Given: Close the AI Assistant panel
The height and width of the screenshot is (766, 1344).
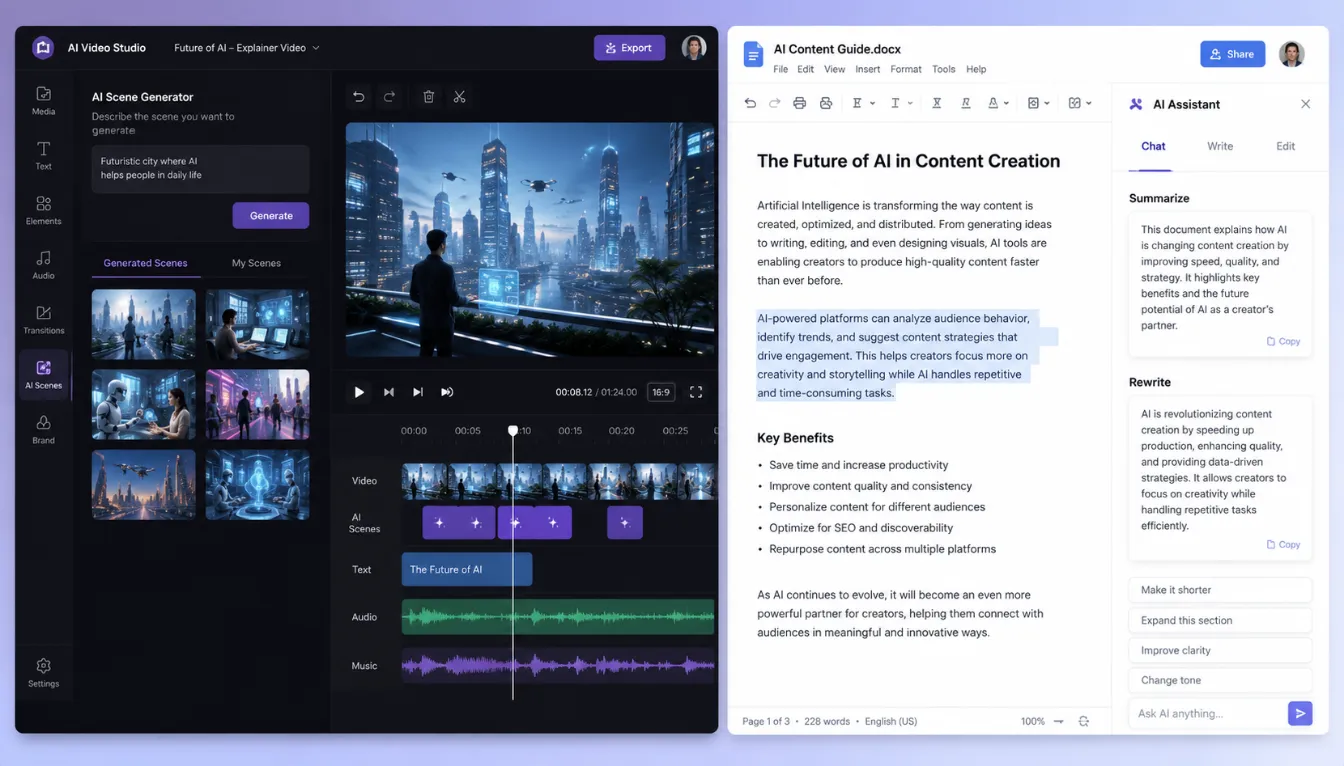Looking at the screenshot, I should coord(1305,104).
